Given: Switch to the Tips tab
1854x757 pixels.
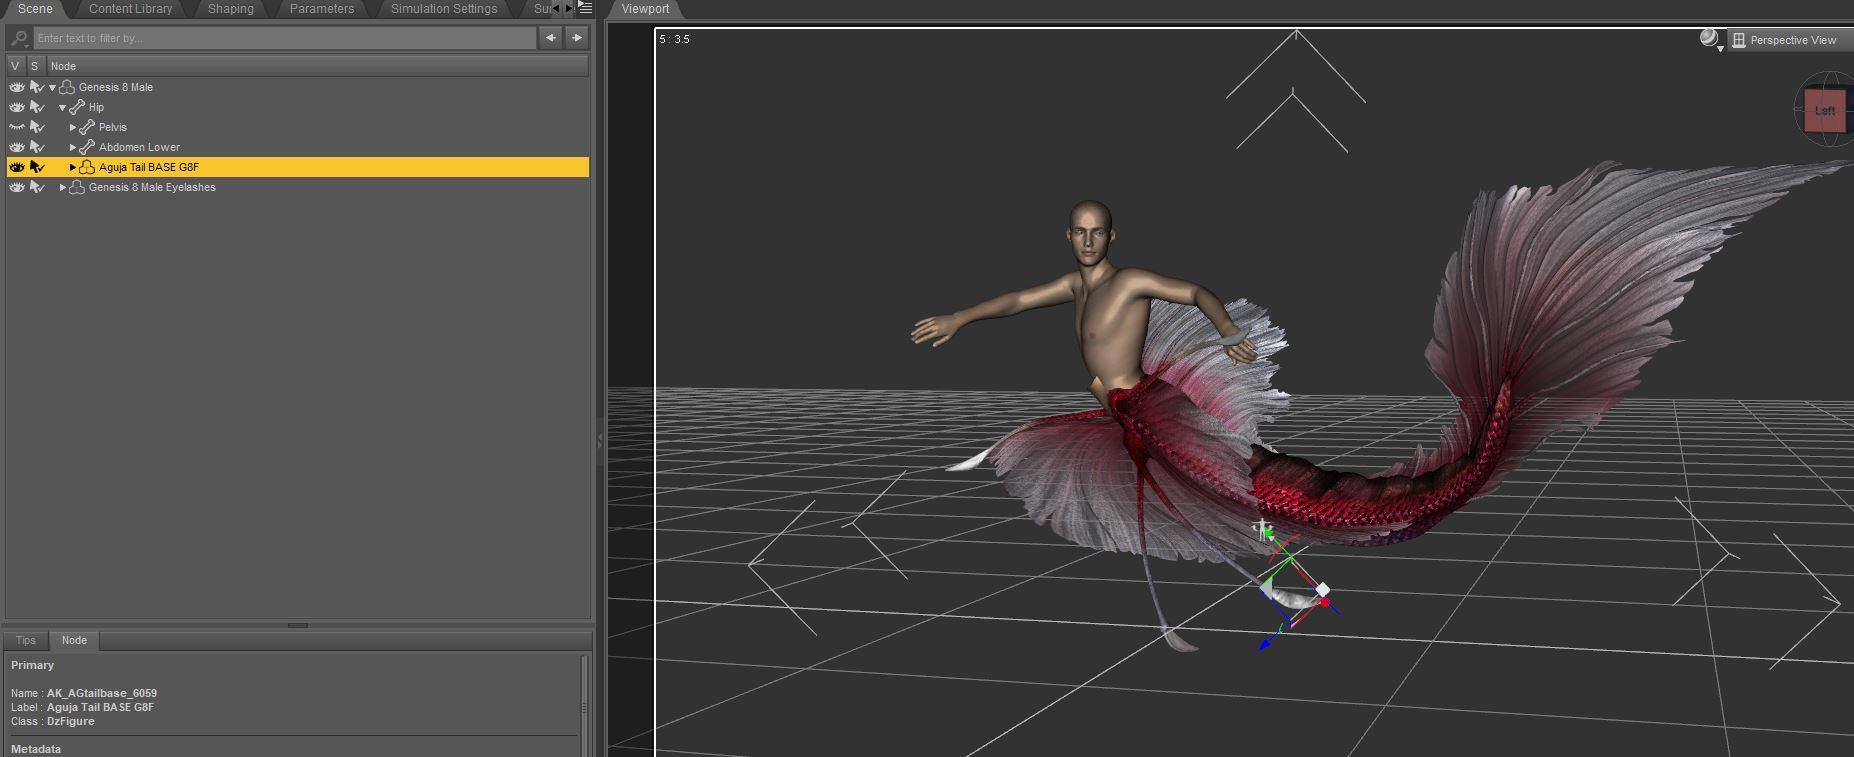Looking at the screenshot, I should click(26, 640).
